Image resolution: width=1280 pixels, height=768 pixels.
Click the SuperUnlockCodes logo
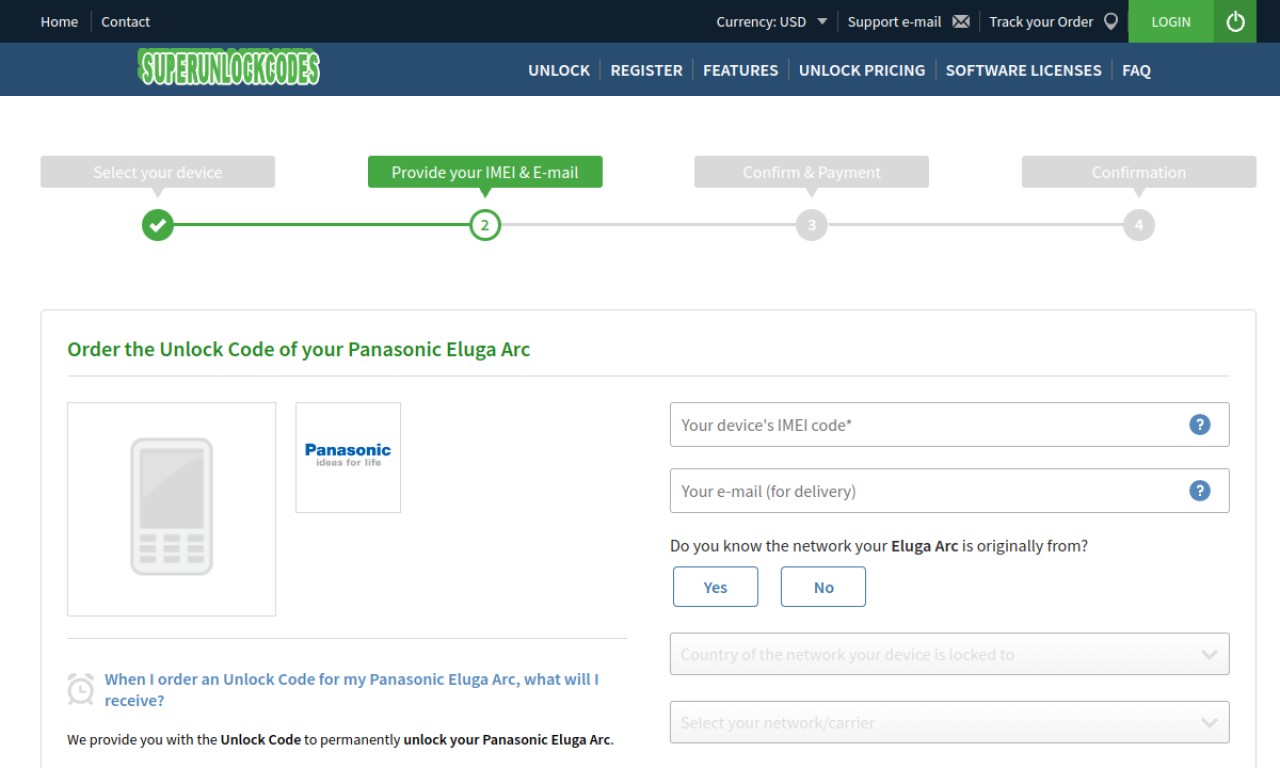click(229, 67)
